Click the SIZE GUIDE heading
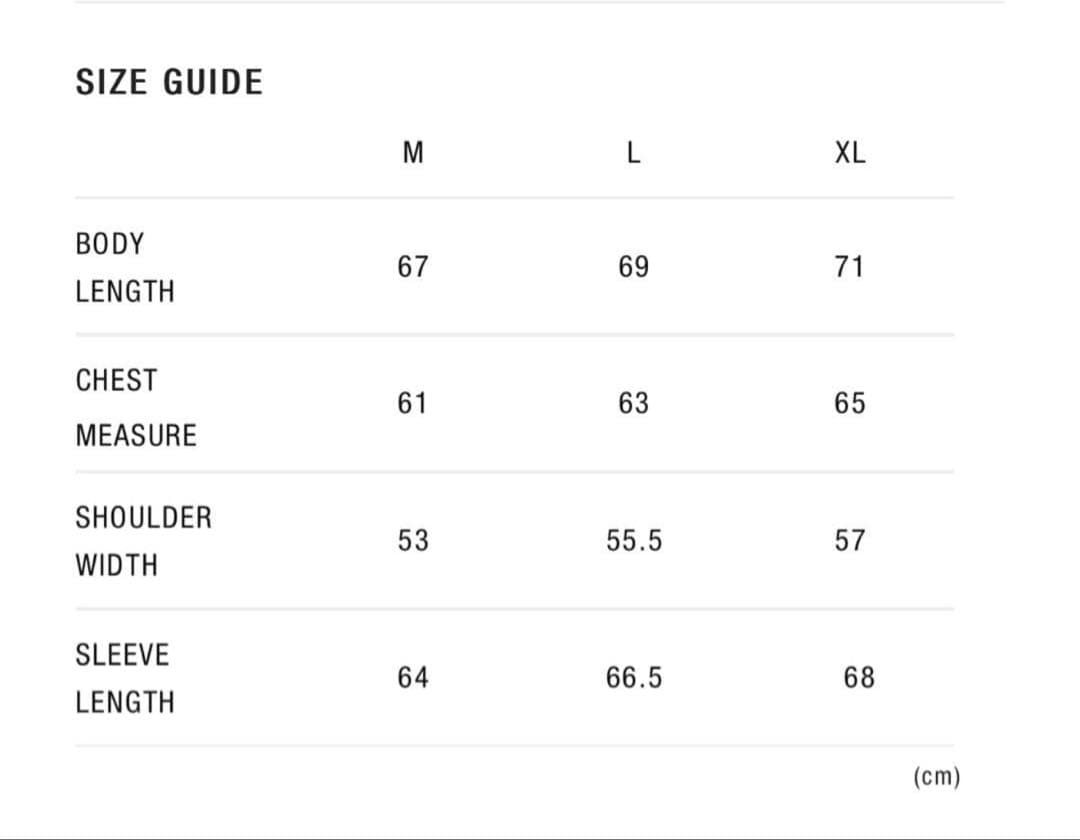1080x840 pixels. click(x=169, y=82)
